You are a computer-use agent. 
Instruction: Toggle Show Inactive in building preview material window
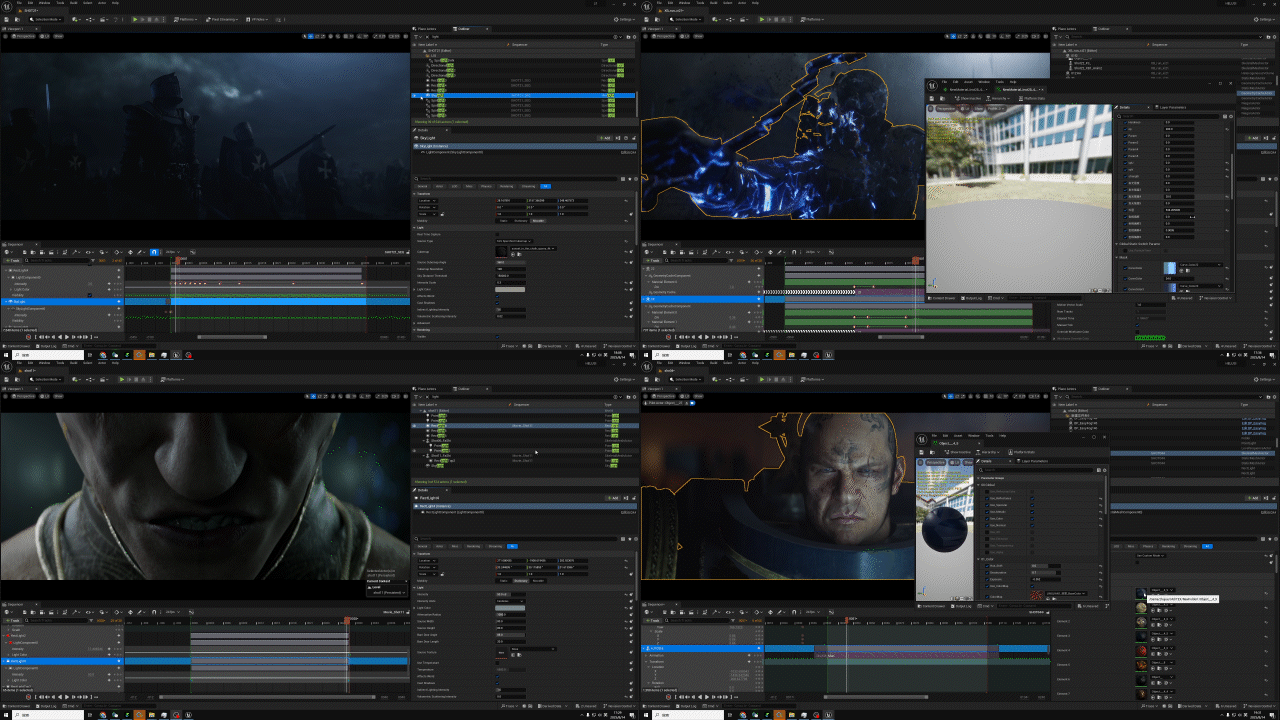tap(968, 98)
